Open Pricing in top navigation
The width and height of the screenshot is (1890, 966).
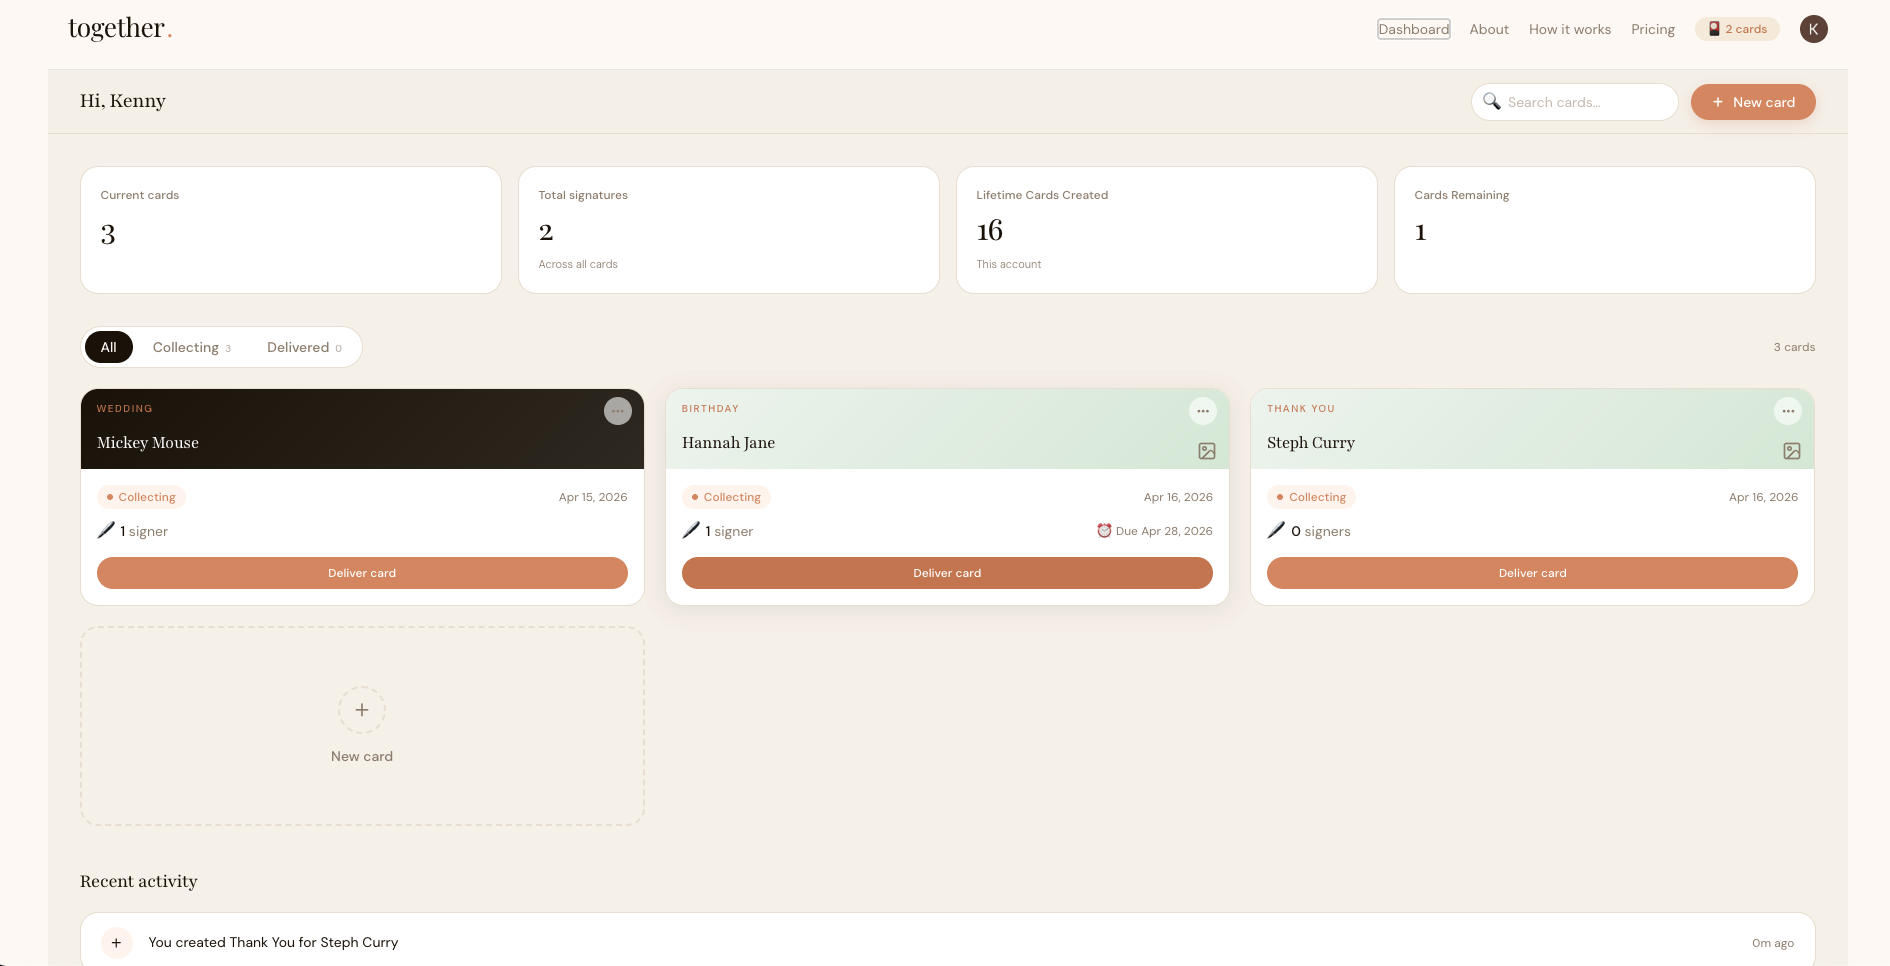(1653, 29)
